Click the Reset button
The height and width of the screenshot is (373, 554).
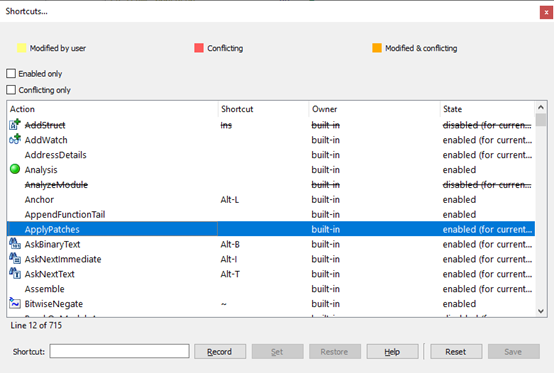(x=456, y=352)
